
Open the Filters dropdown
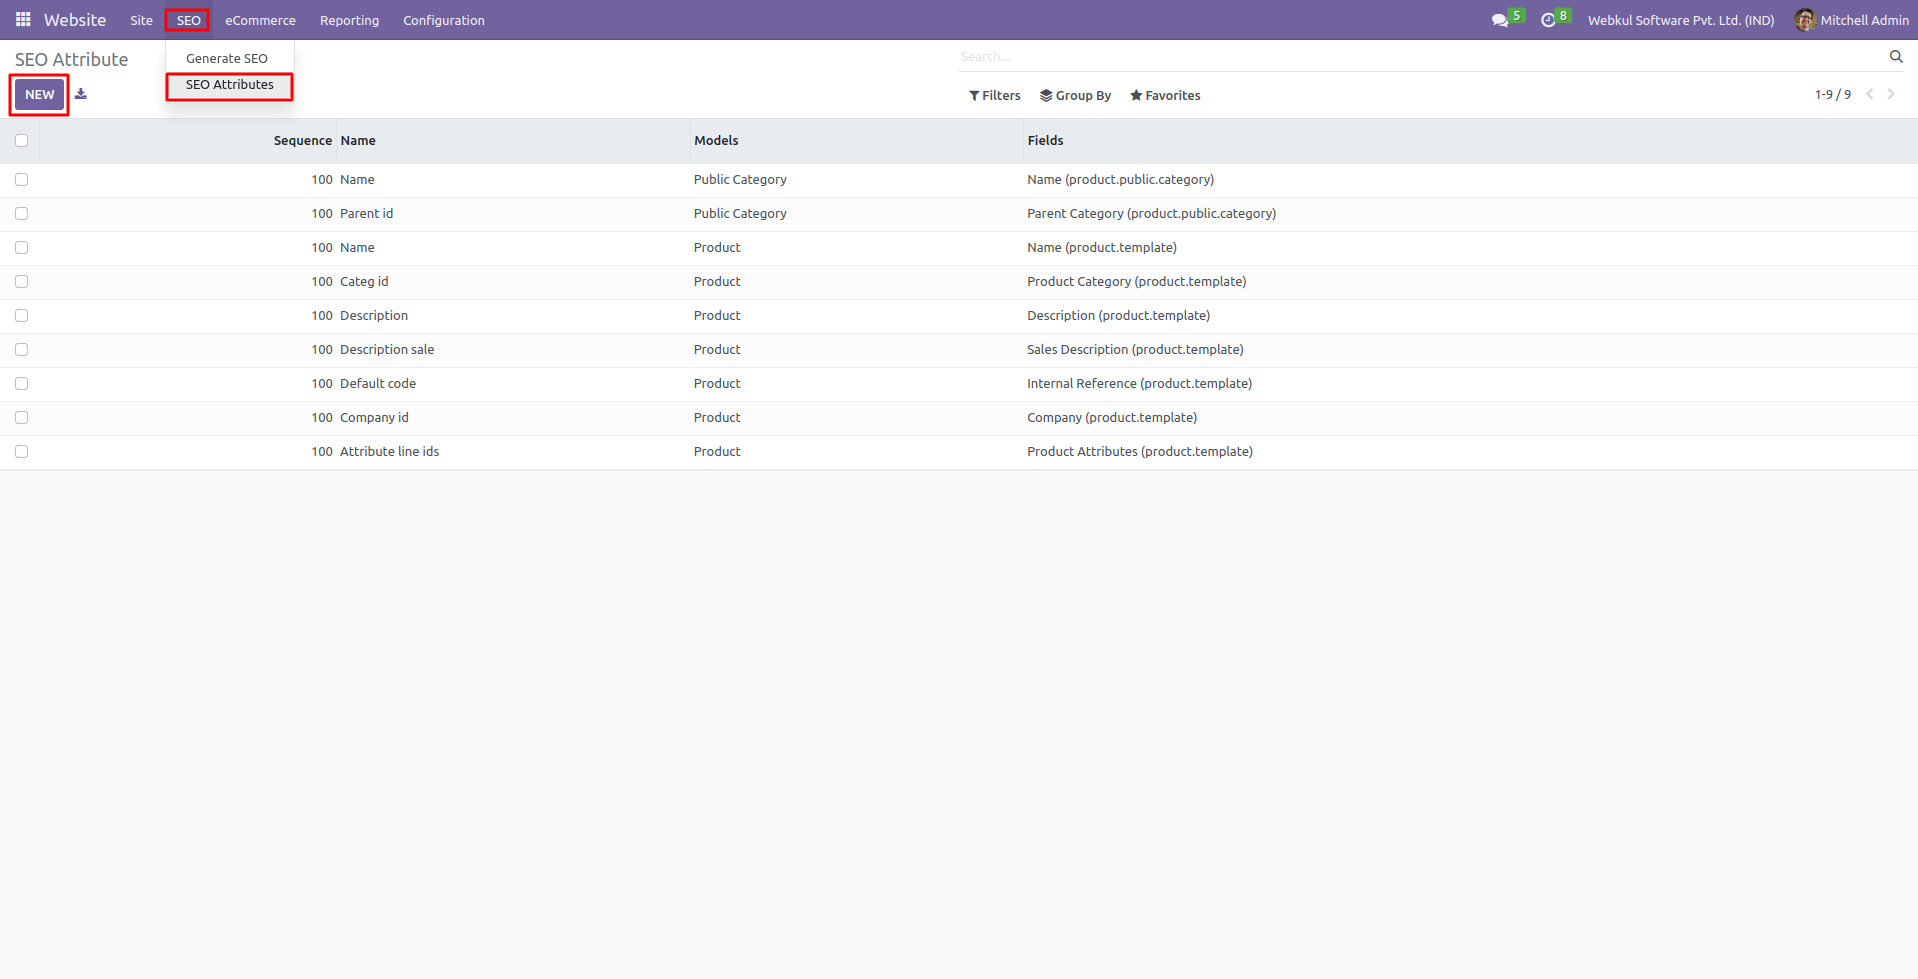coord(995,96)
